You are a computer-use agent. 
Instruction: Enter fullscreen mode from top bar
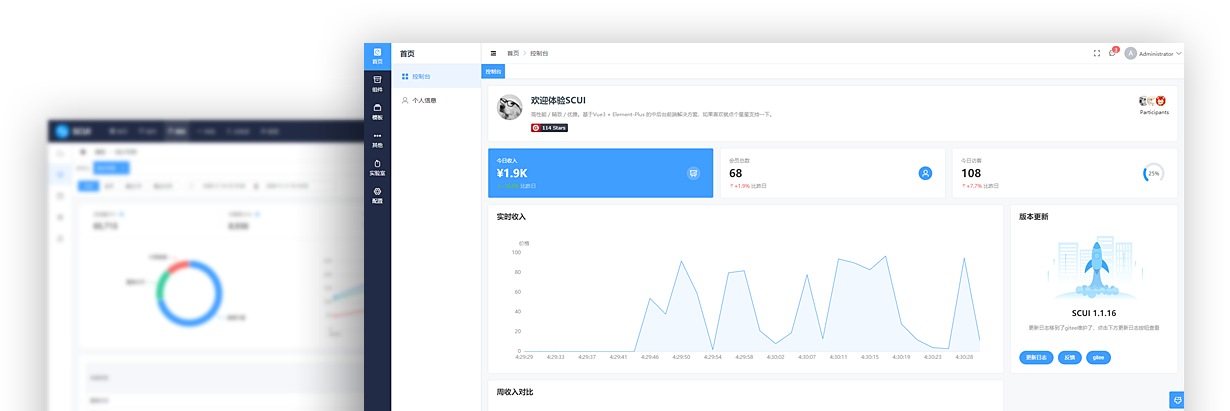(1097, 53)
